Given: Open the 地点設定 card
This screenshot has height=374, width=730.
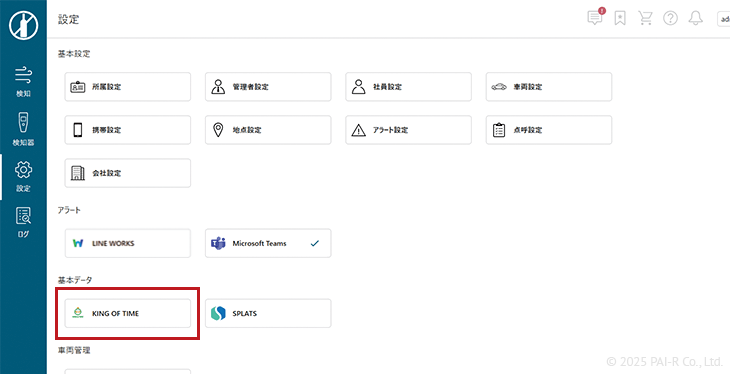Looking at the screenshot, I should point(268,130).
